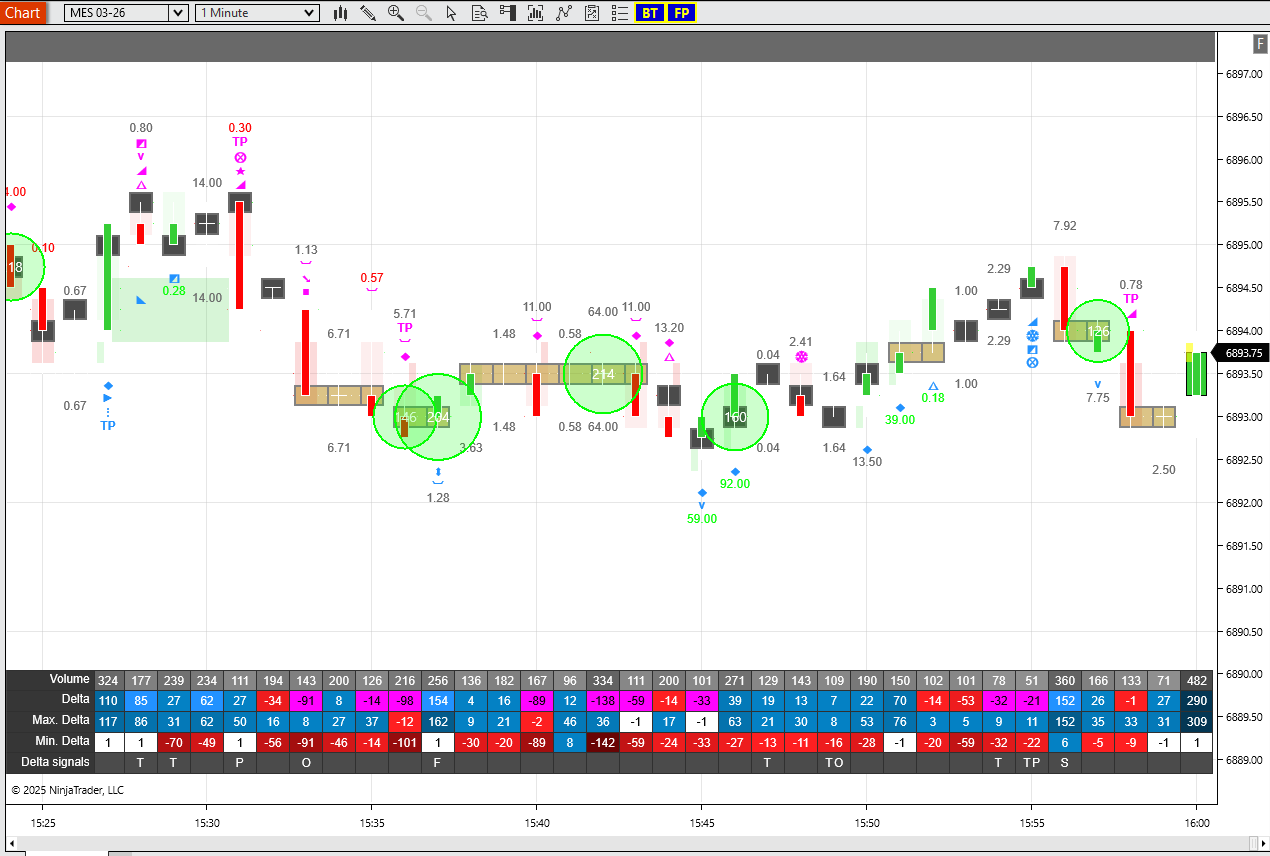Select the drawing tools pencil icon
The image size is (1270, 856).
point(368,13)
